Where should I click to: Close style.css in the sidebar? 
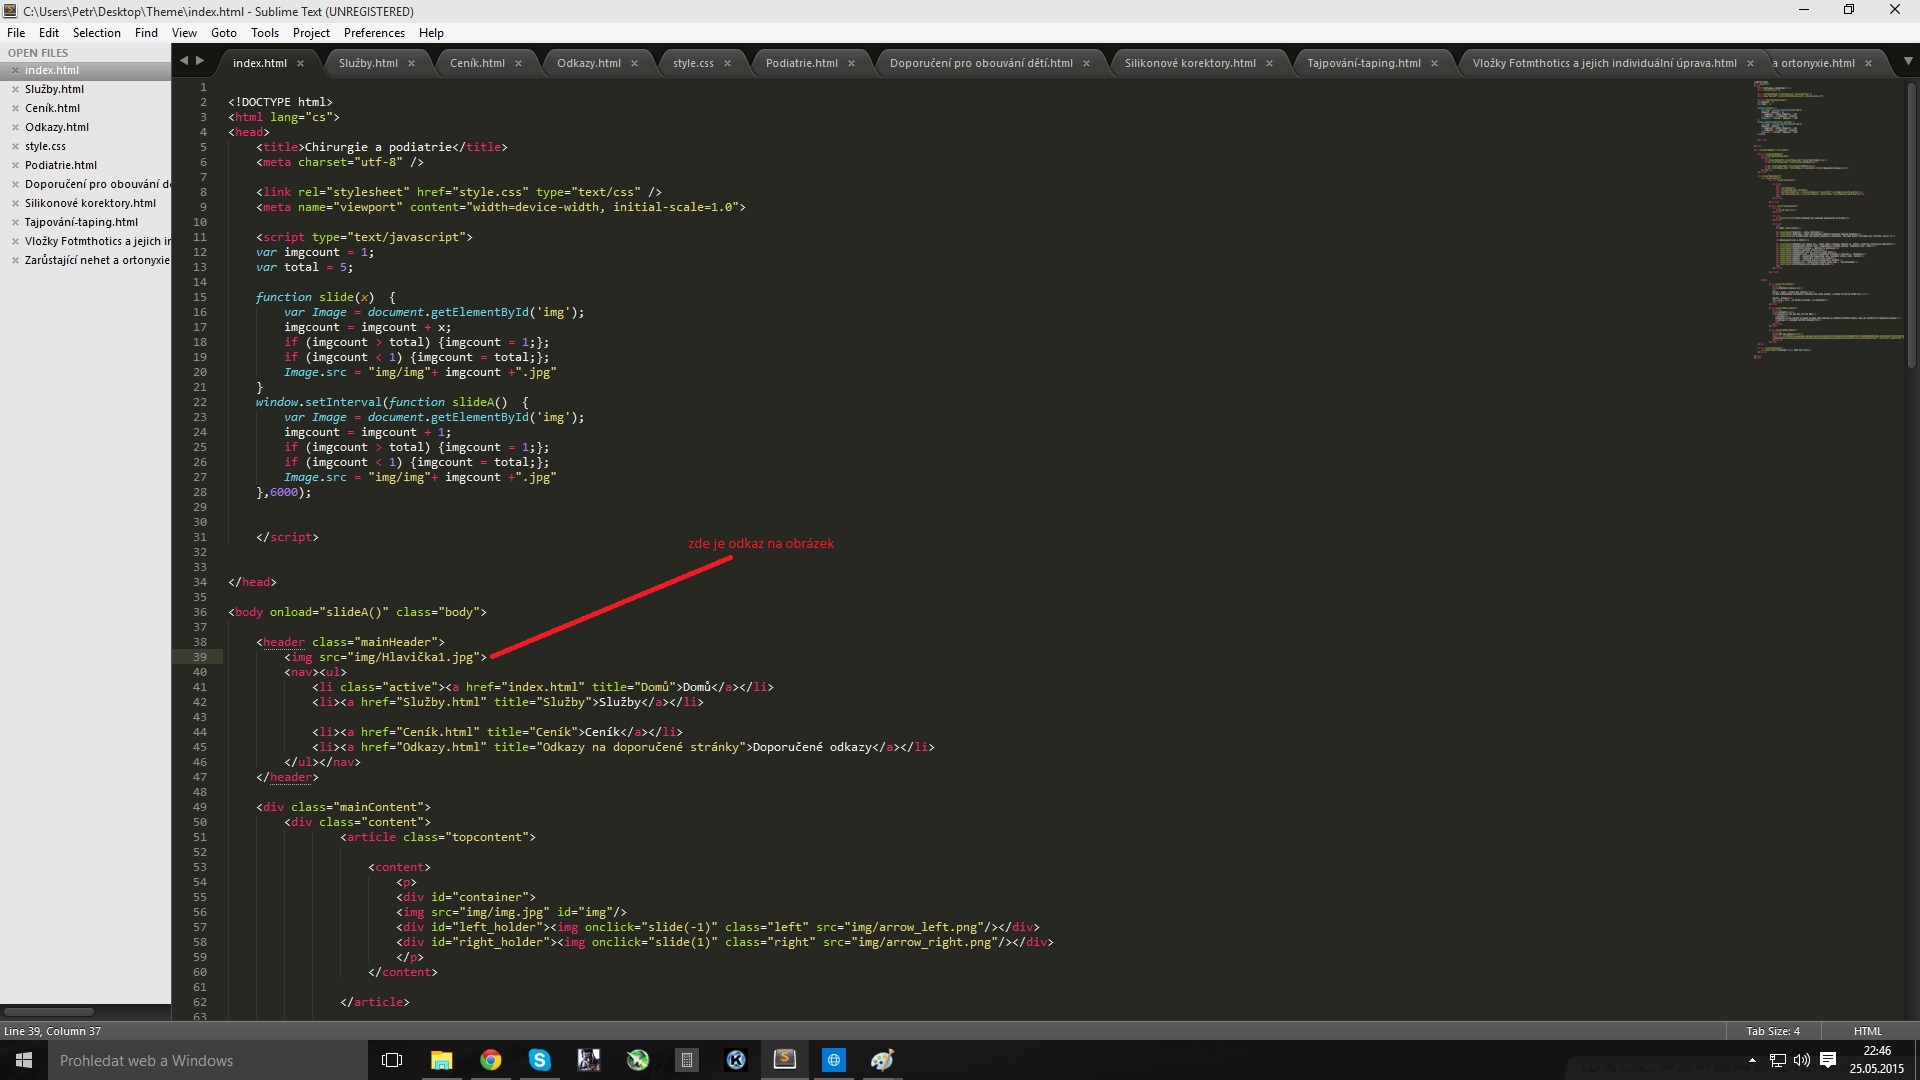[15, 146]
